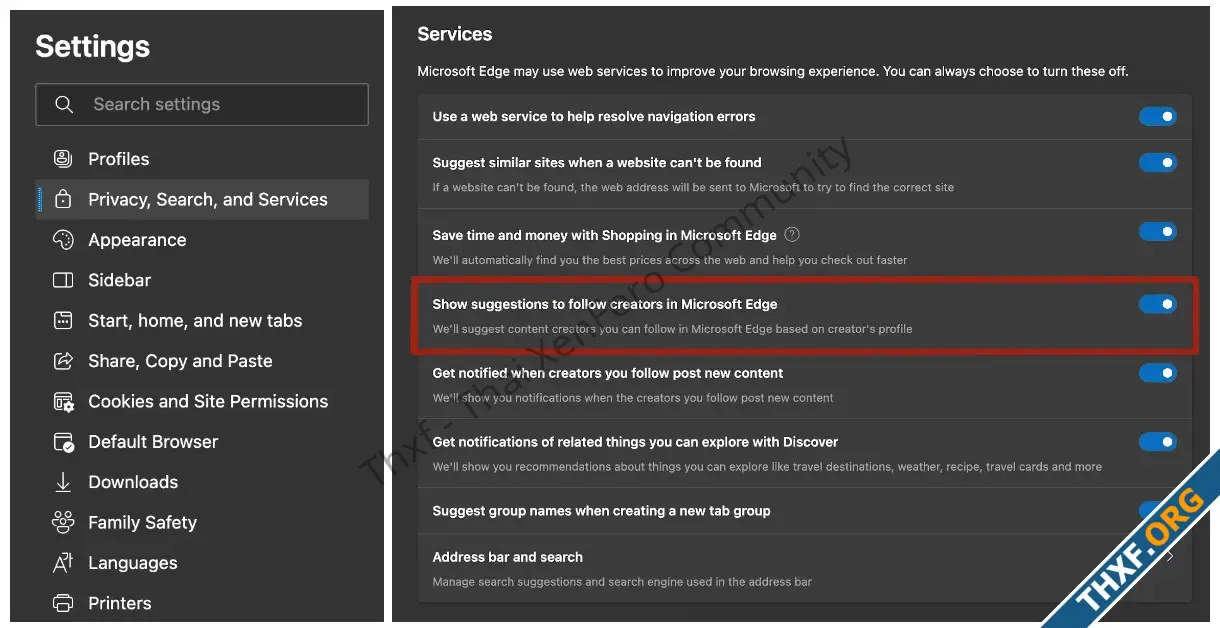
Task: Click the Sidebar panel icon
Action: [x=63, y=280]
